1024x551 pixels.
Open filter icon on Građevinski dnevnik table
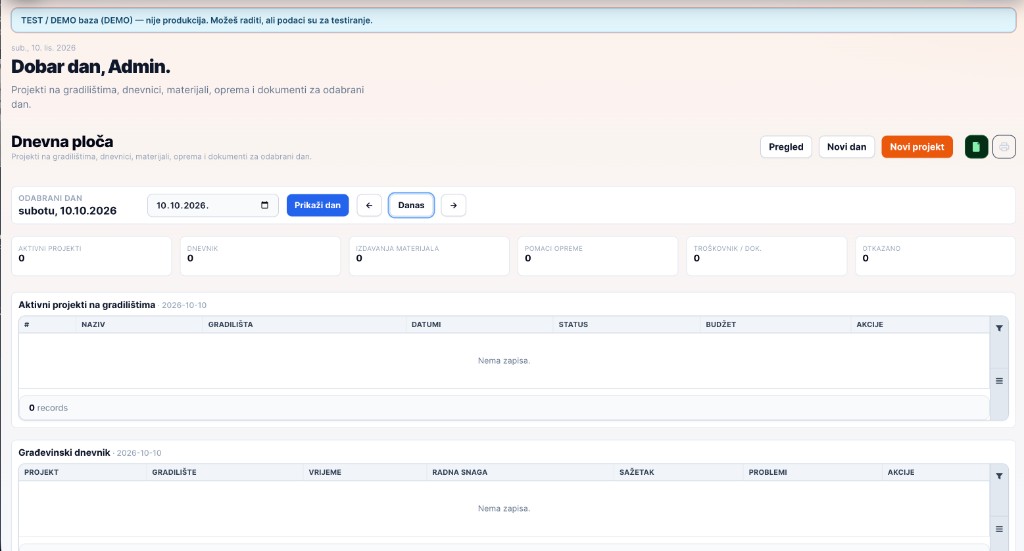tap(999, 476)
